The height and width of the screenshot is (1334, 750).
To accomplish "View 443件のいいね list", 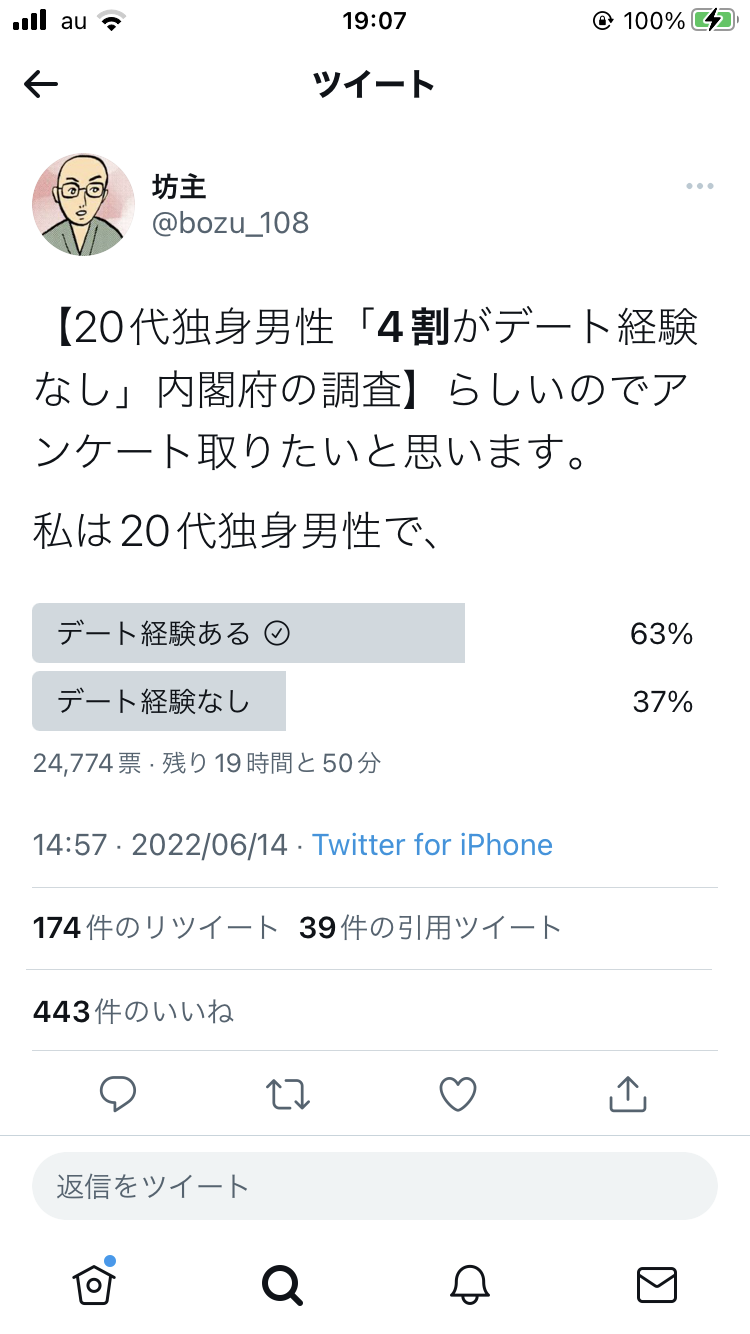I will click(x=133, y=1011).
